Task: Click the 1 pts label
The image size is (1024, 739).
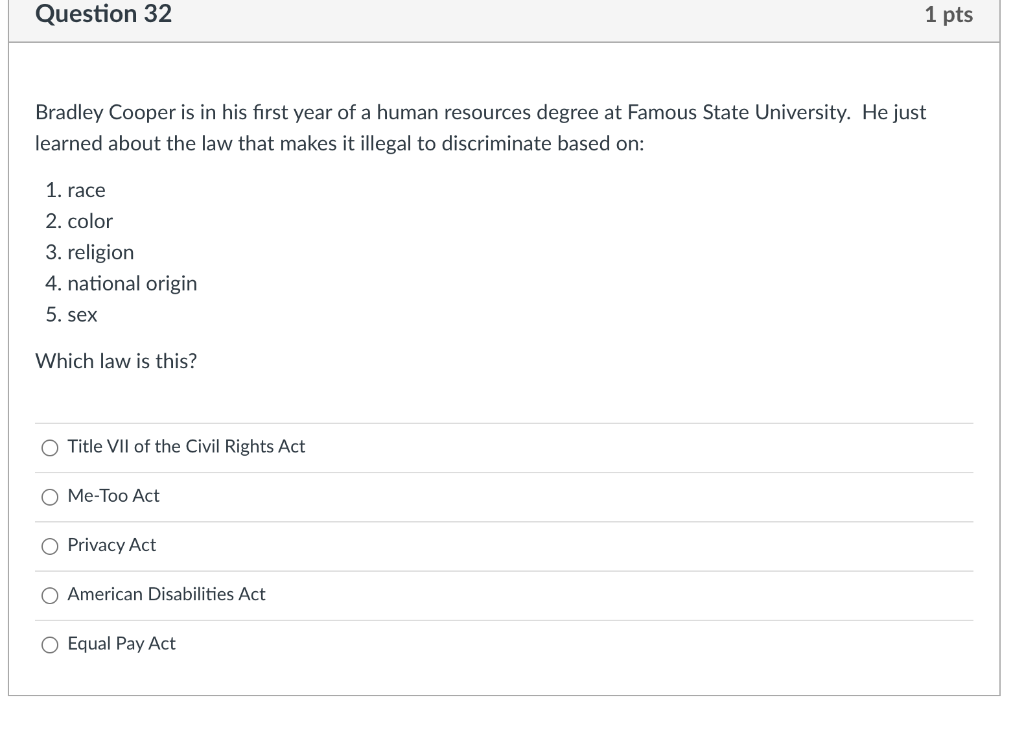Action: pyautogui.click(x=950, y=14)
